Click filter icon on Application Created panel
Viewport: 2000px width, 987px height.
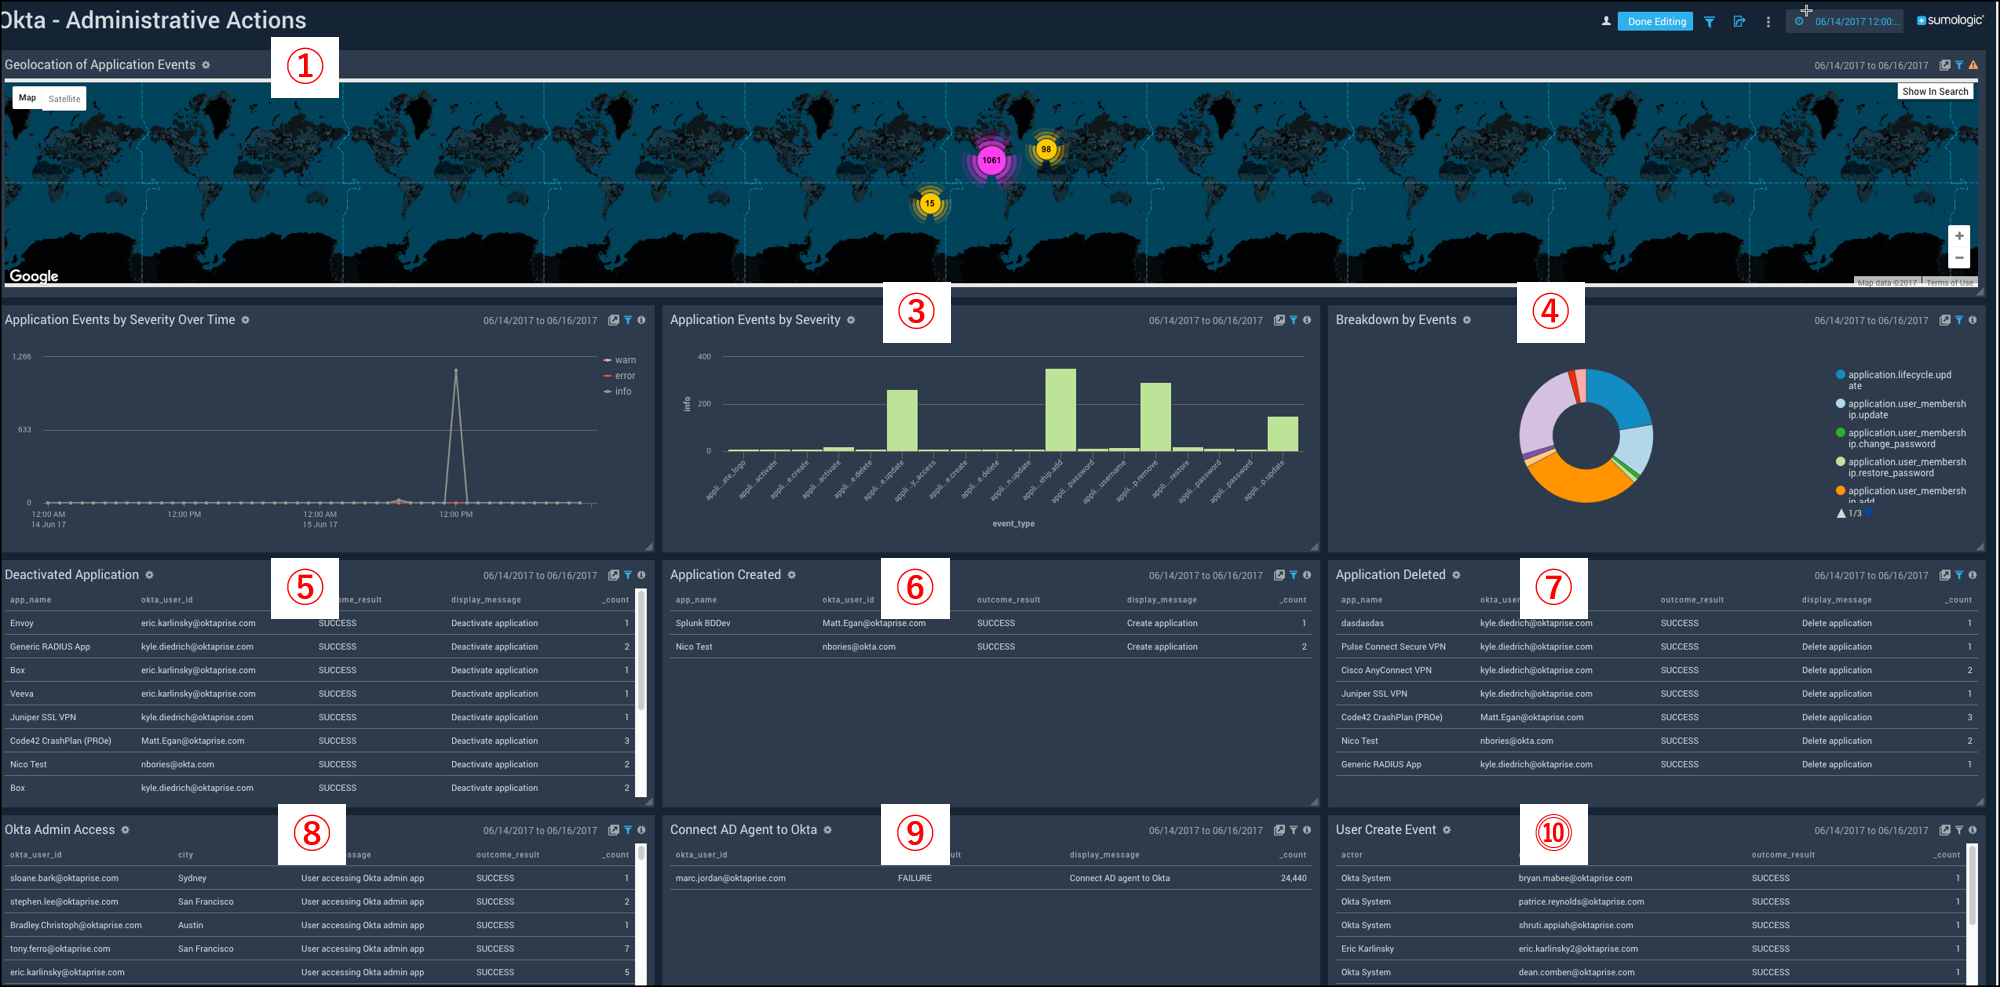1293,575
